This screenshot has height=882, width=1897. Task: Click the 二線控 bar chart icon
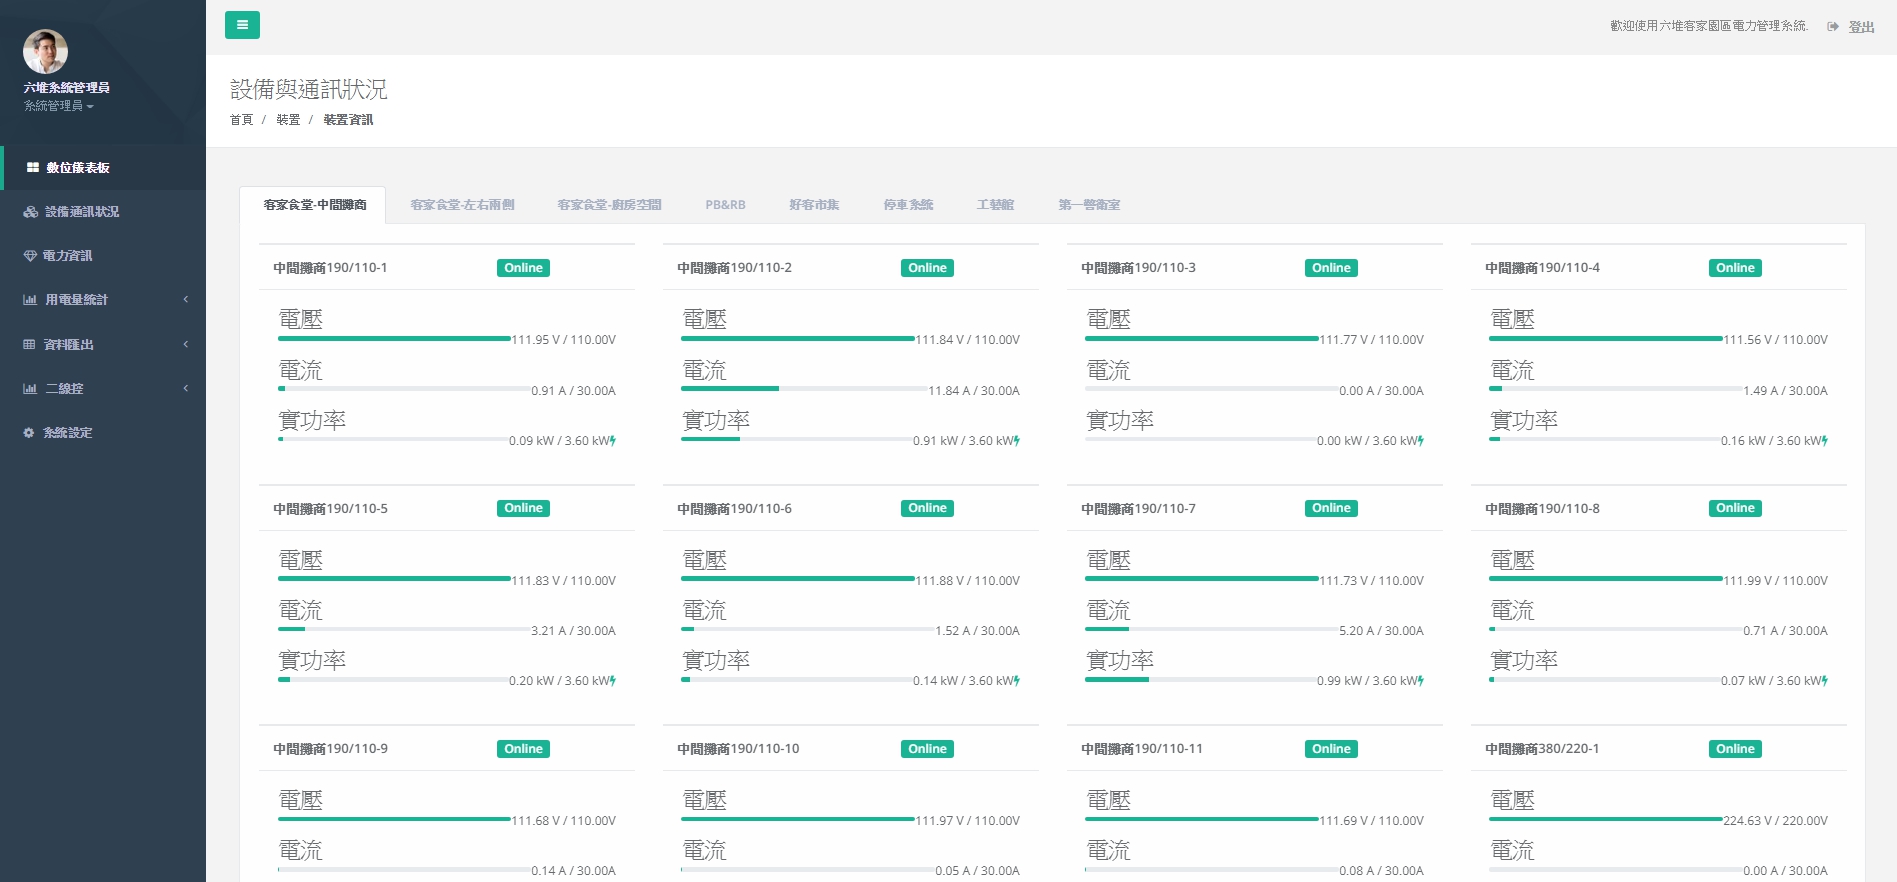click(30, 389)
